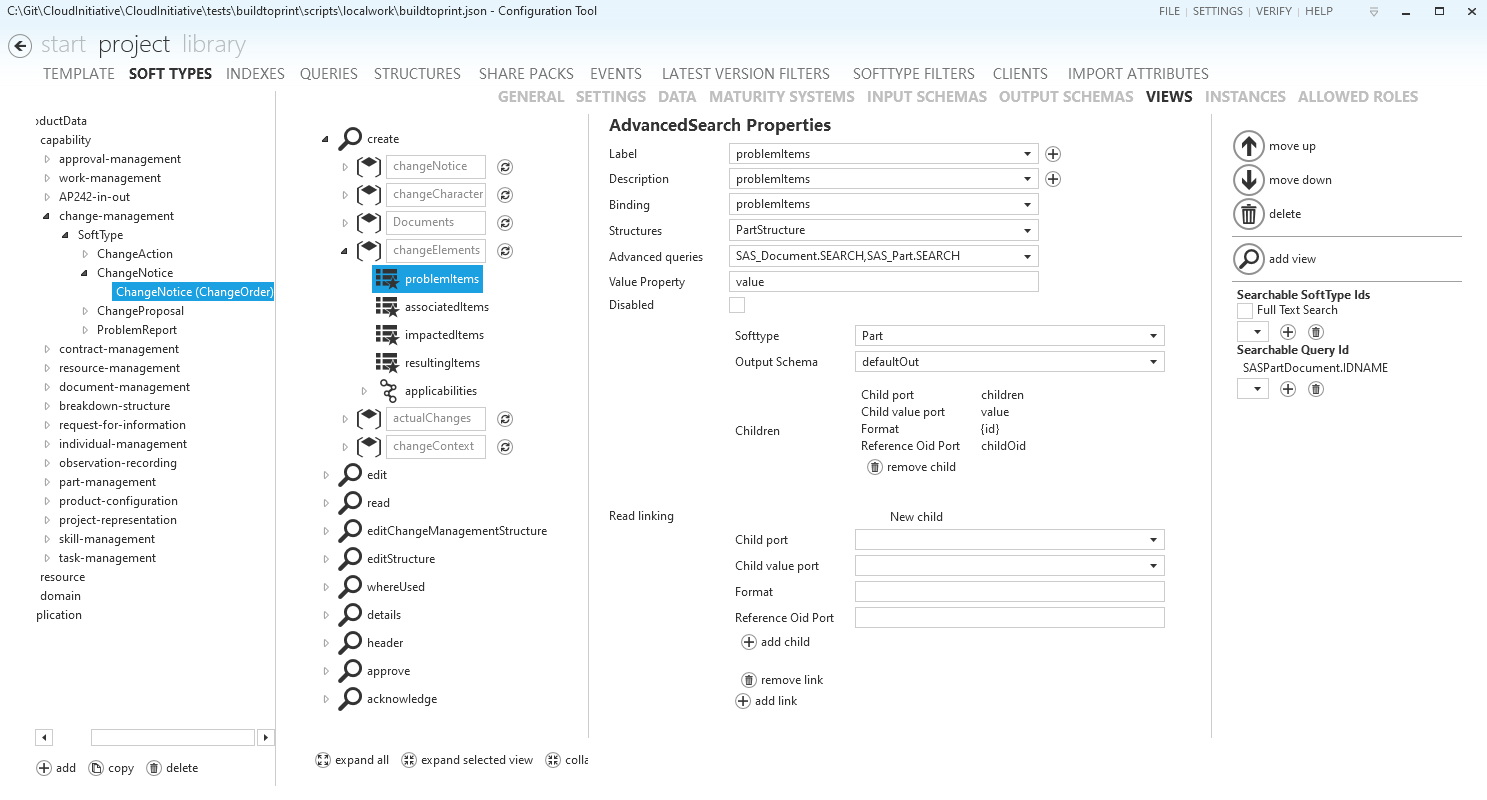Open the SETTINGS menu
The height and width of the screenshot is (800, 1487).
click(x=1219, y=11)
